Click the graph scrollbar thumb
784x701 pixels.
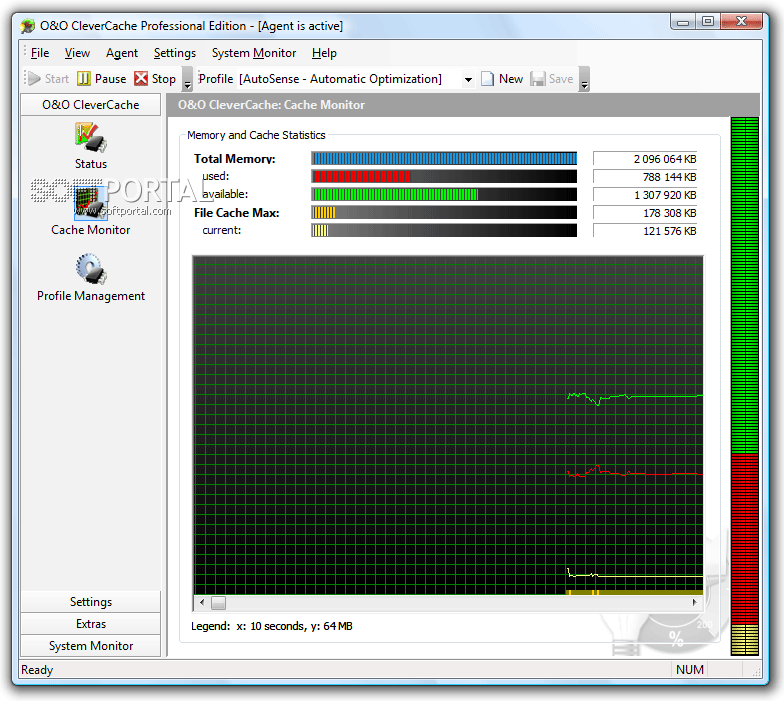[x=218, y=602]
